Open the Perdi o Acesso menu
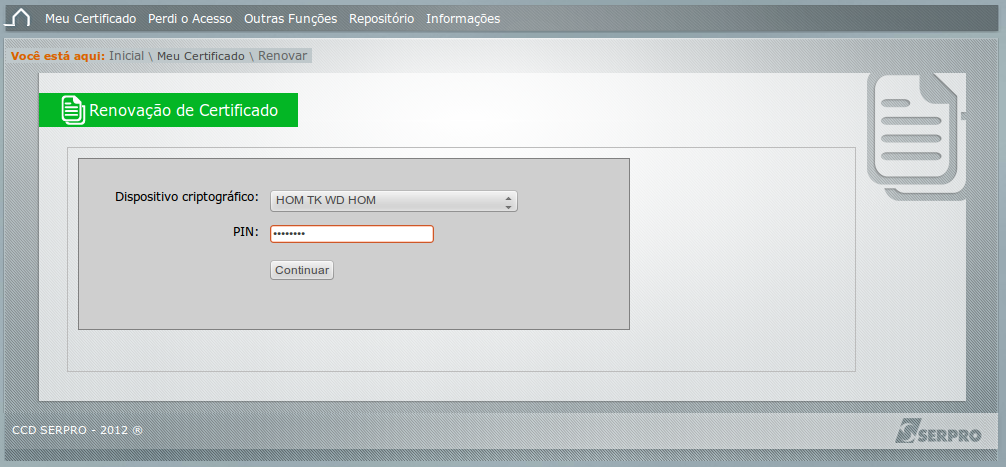The image size is (1006, 467). pos(190,19)
